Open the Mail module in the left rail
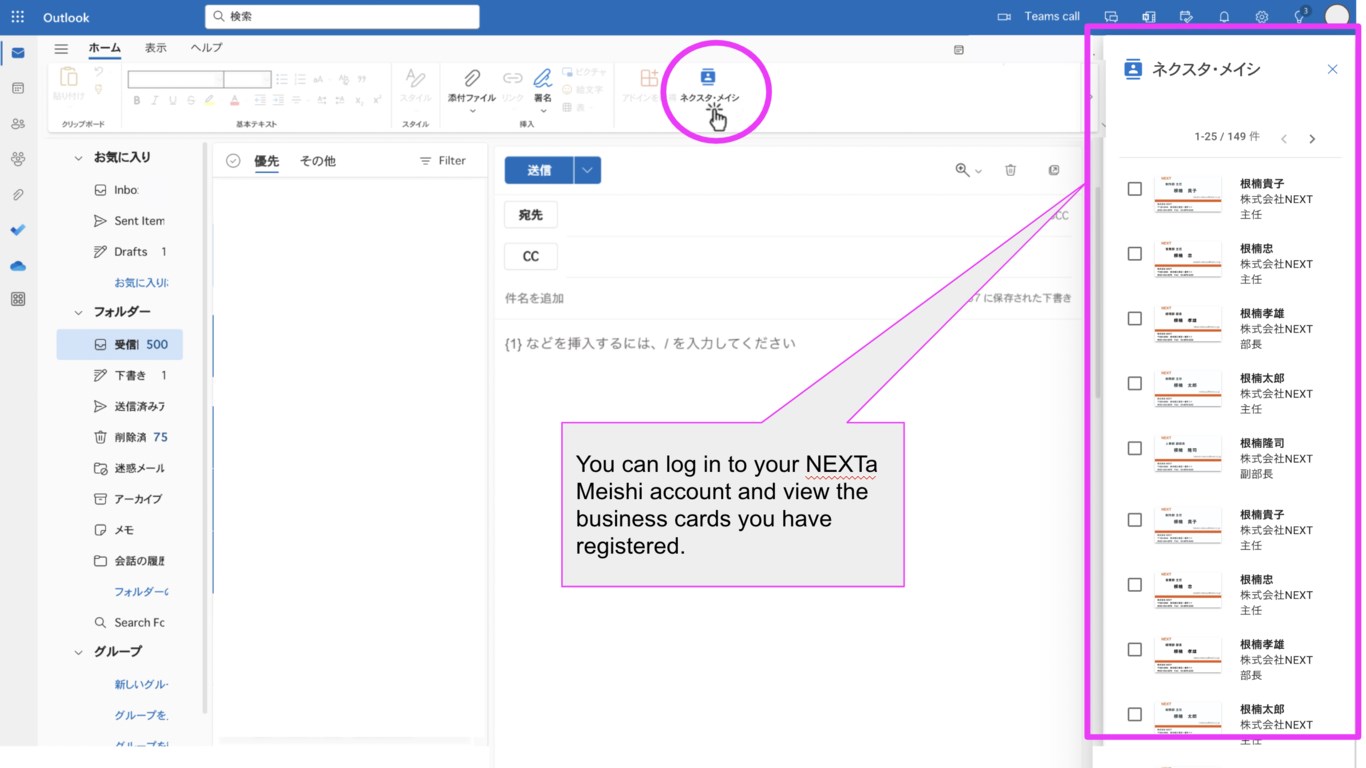 point(18,53)
